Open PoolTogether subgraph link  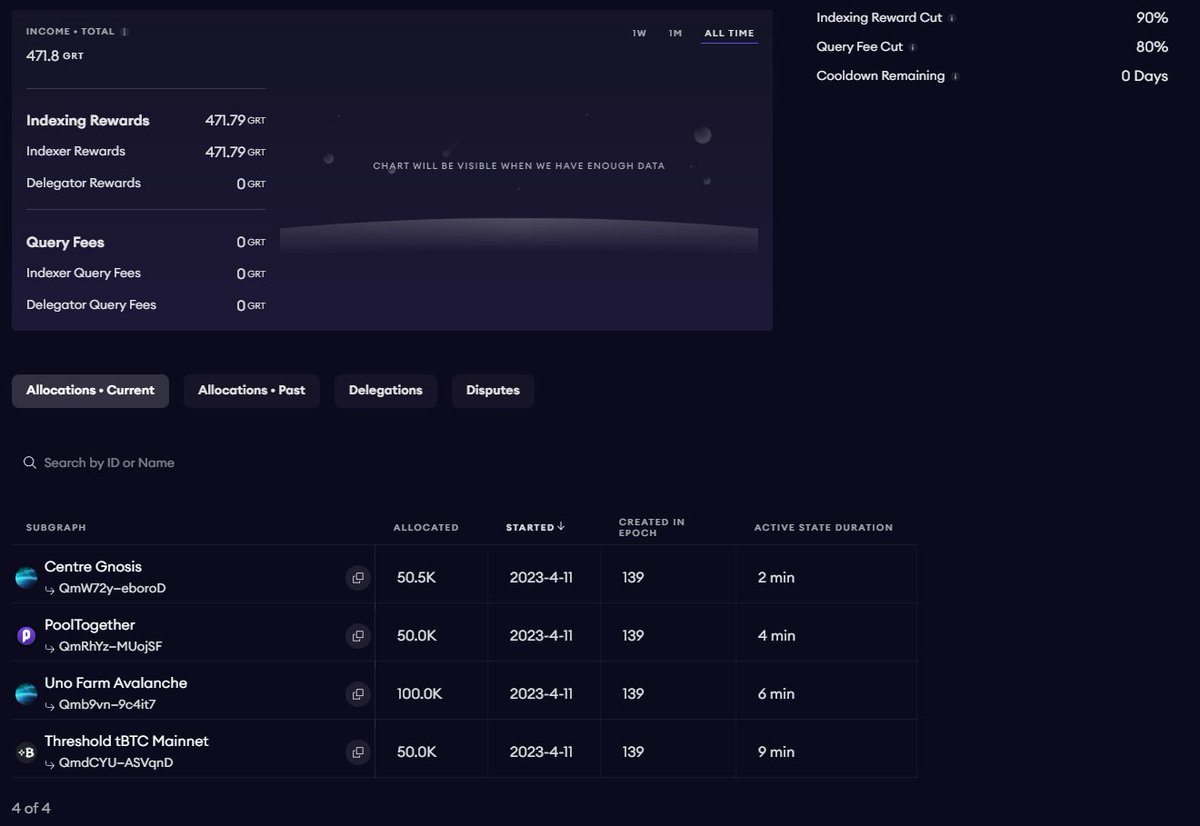click(x=90, y=625)
